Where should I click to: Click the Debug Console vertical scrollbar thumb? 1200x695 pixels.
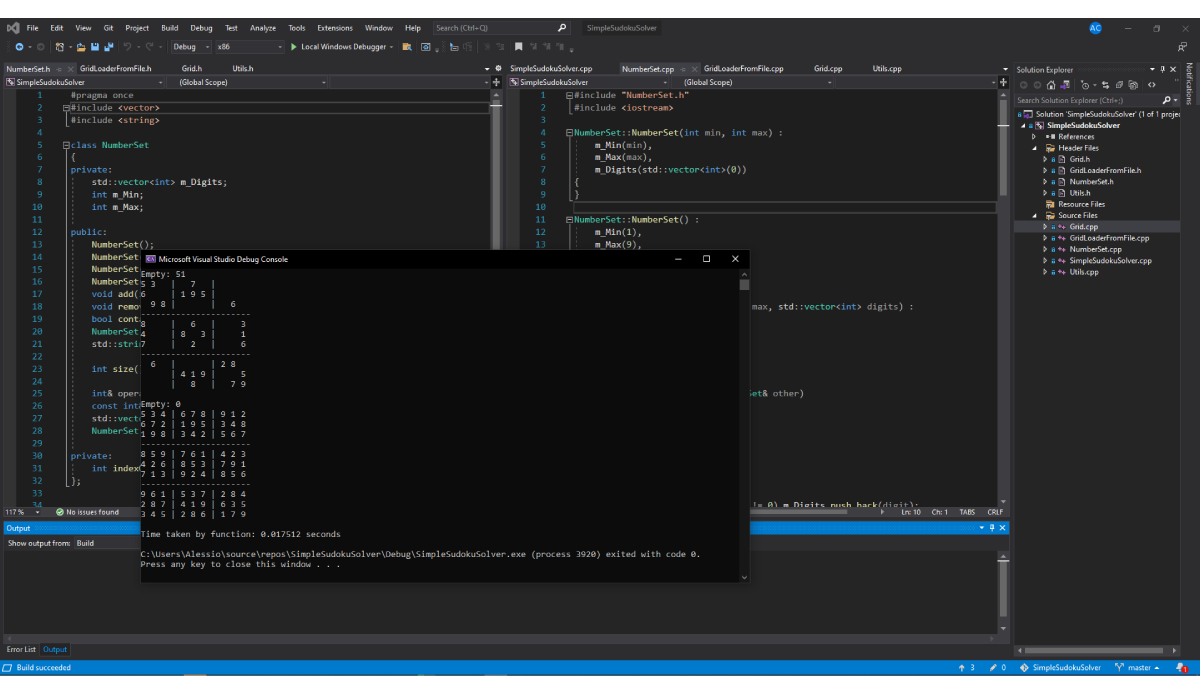tap(743, 284)
